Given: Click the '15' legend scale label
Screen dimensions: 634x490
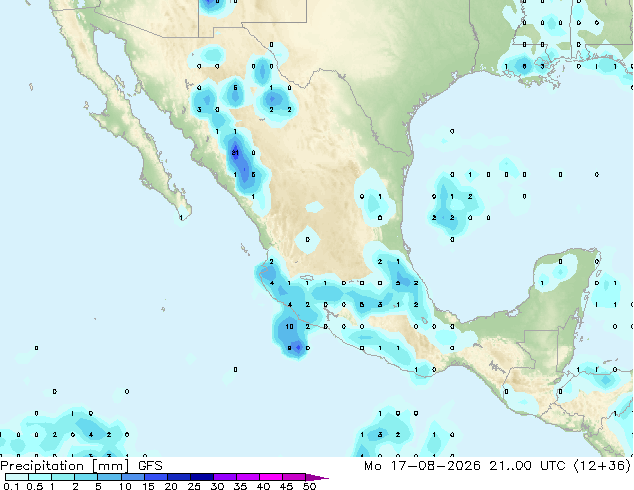Looking at the screenshot, I should [x=148, y=486].
